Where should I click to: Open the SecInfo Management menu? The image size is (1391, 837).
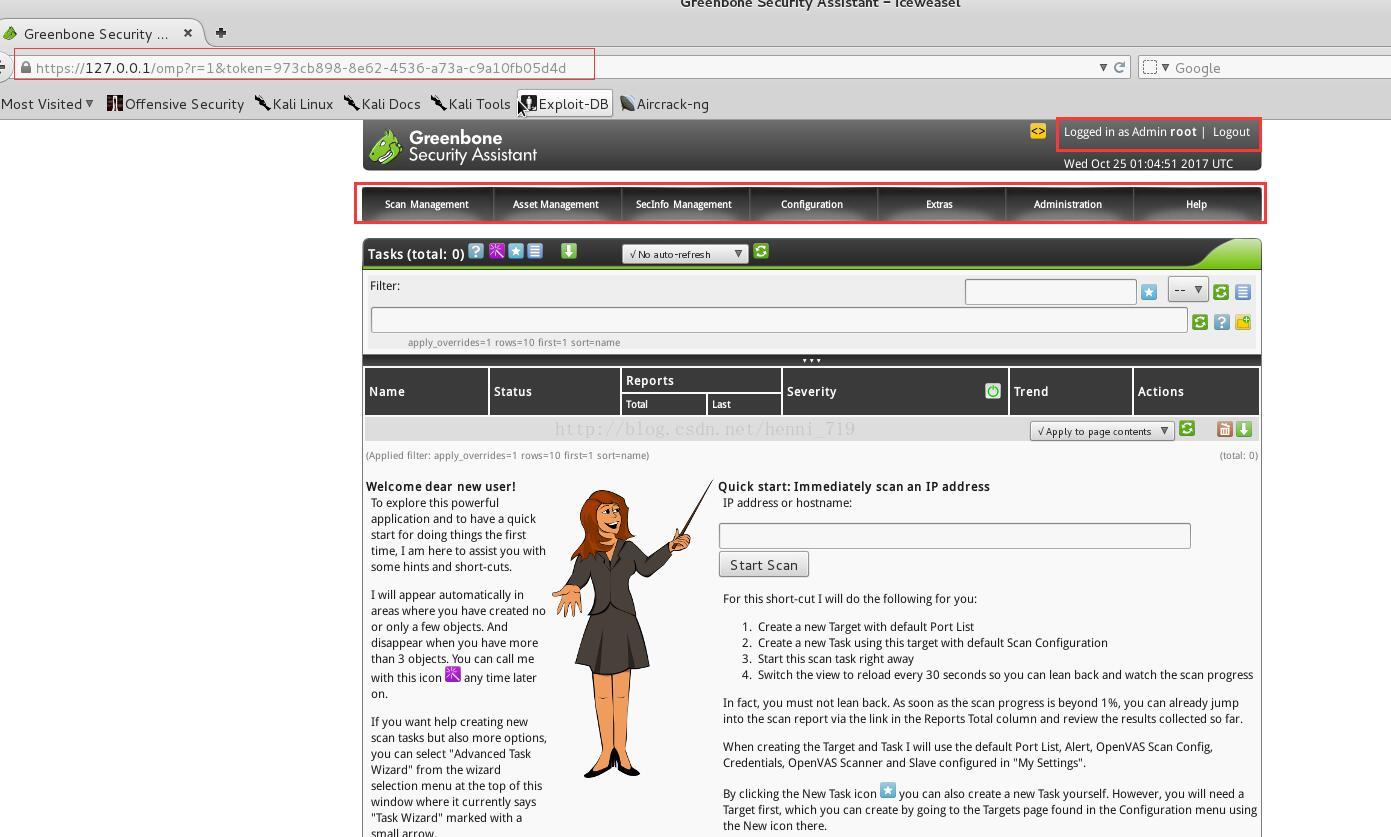pyautogui.click(x=684, y=204)
